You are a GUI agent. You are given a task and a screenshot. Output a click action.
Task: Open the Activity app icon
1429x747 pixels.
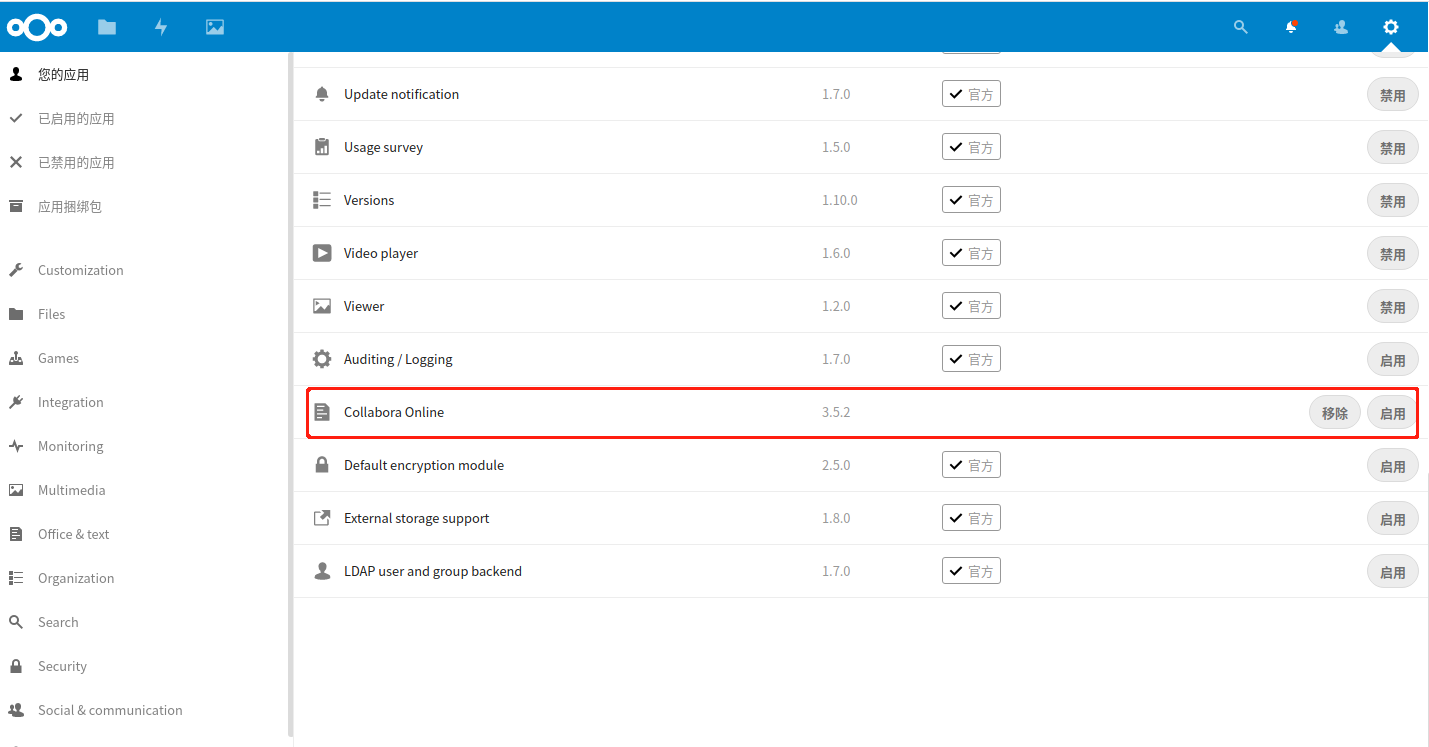160,27
